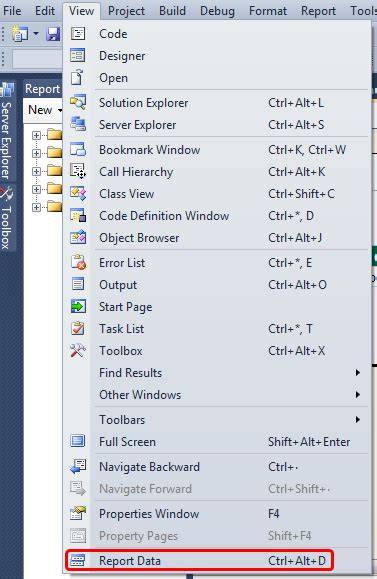Click the Error List icon
This screenshot has height=579, width=377.
point(78,263)
